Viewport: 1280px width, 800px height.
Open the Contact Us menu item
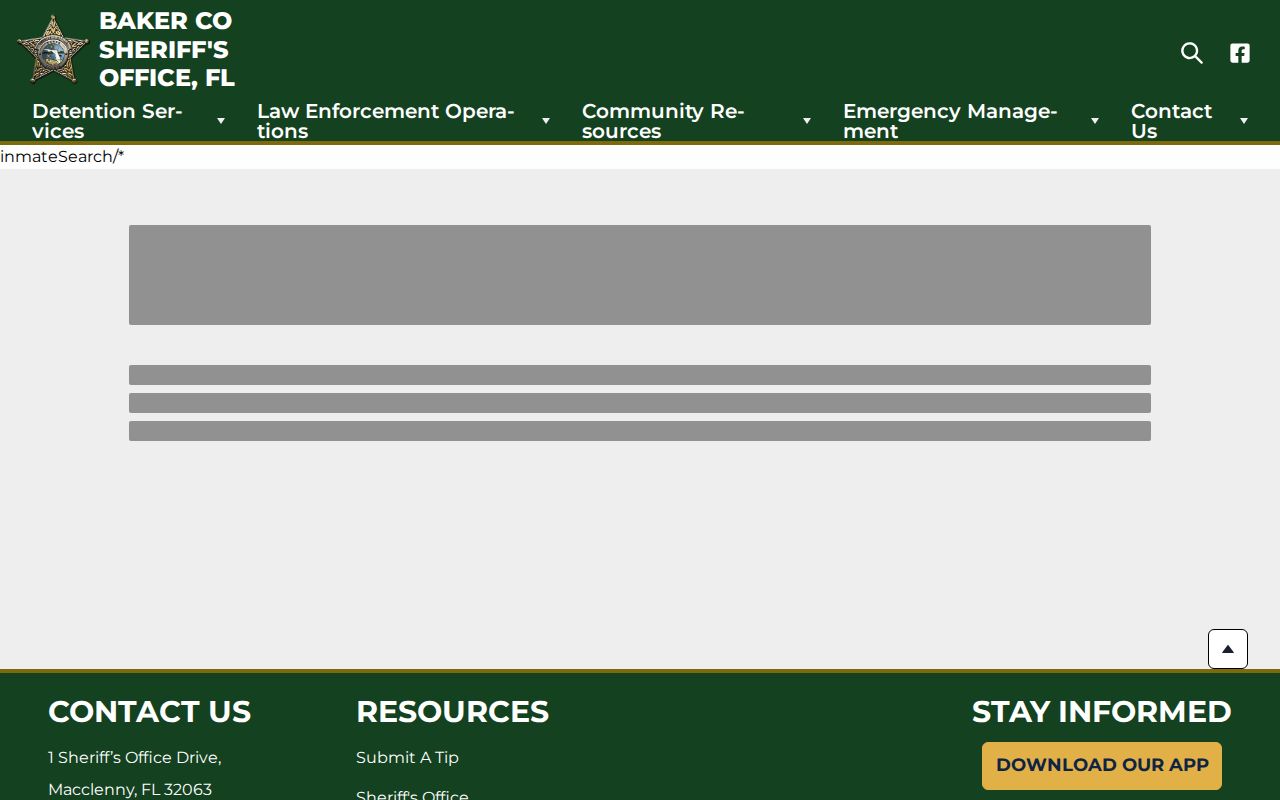coord(1171,121)
